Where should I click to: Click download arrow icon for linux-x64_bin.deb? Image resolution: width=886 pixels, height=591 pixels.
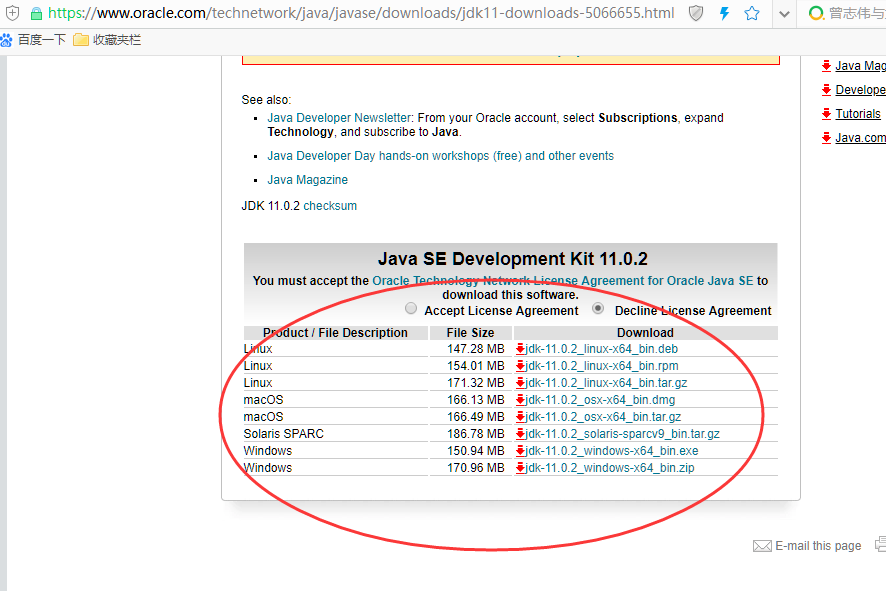coord(520,349)
